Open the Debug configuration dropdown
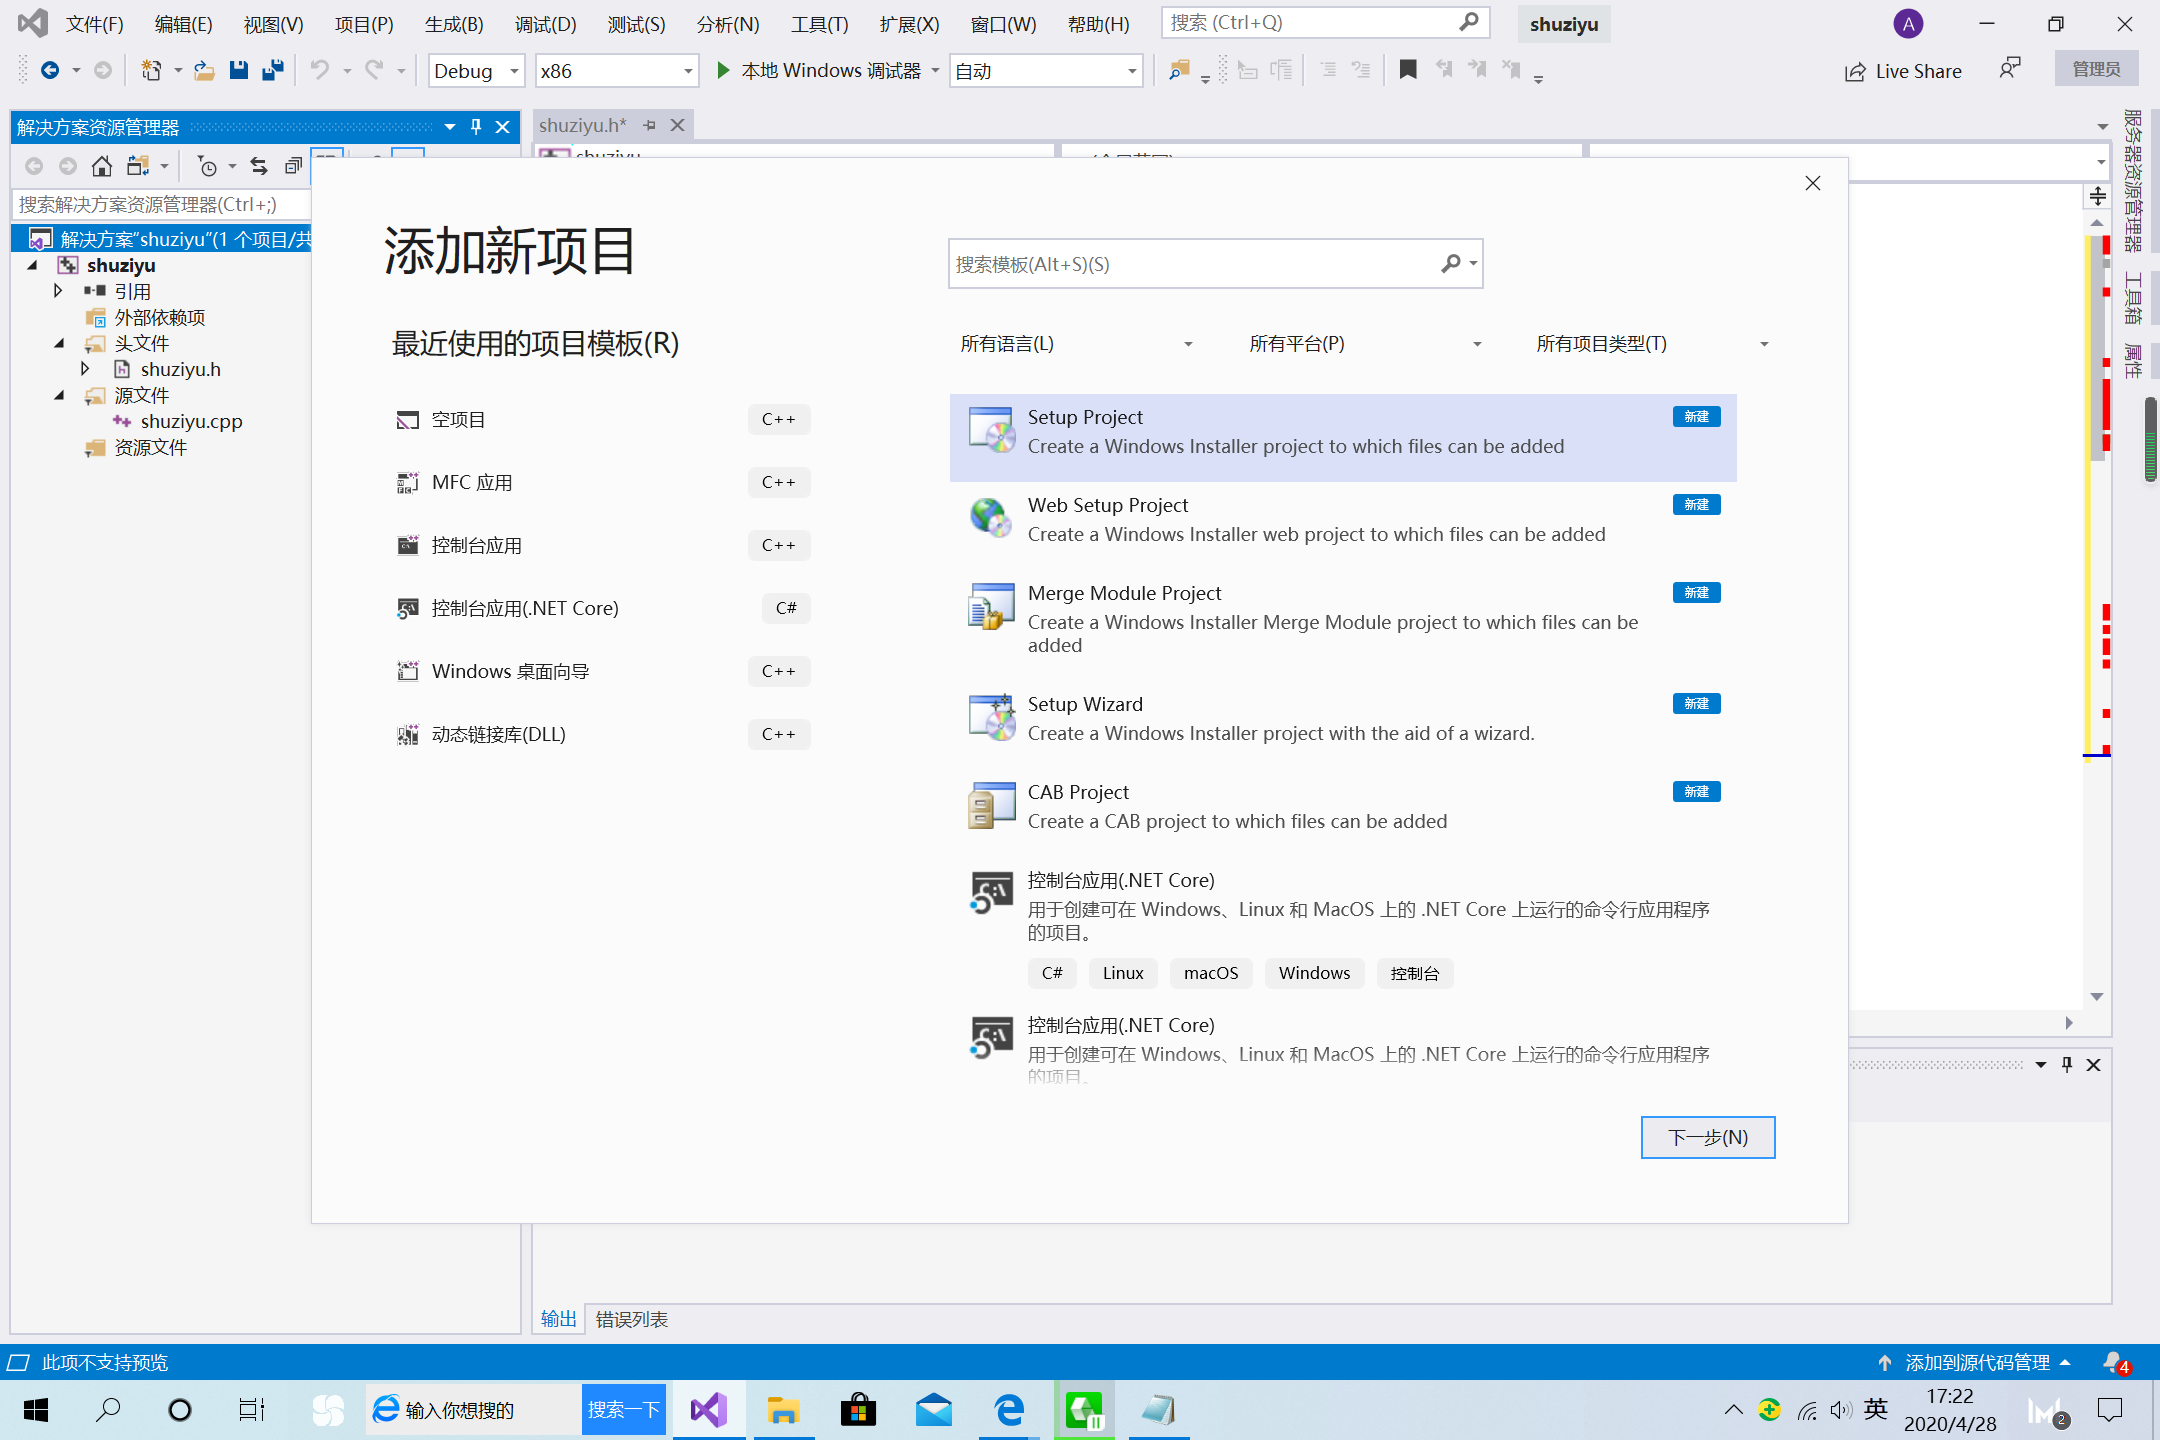The image size is (2160, 1440). [x=476, y=71]
